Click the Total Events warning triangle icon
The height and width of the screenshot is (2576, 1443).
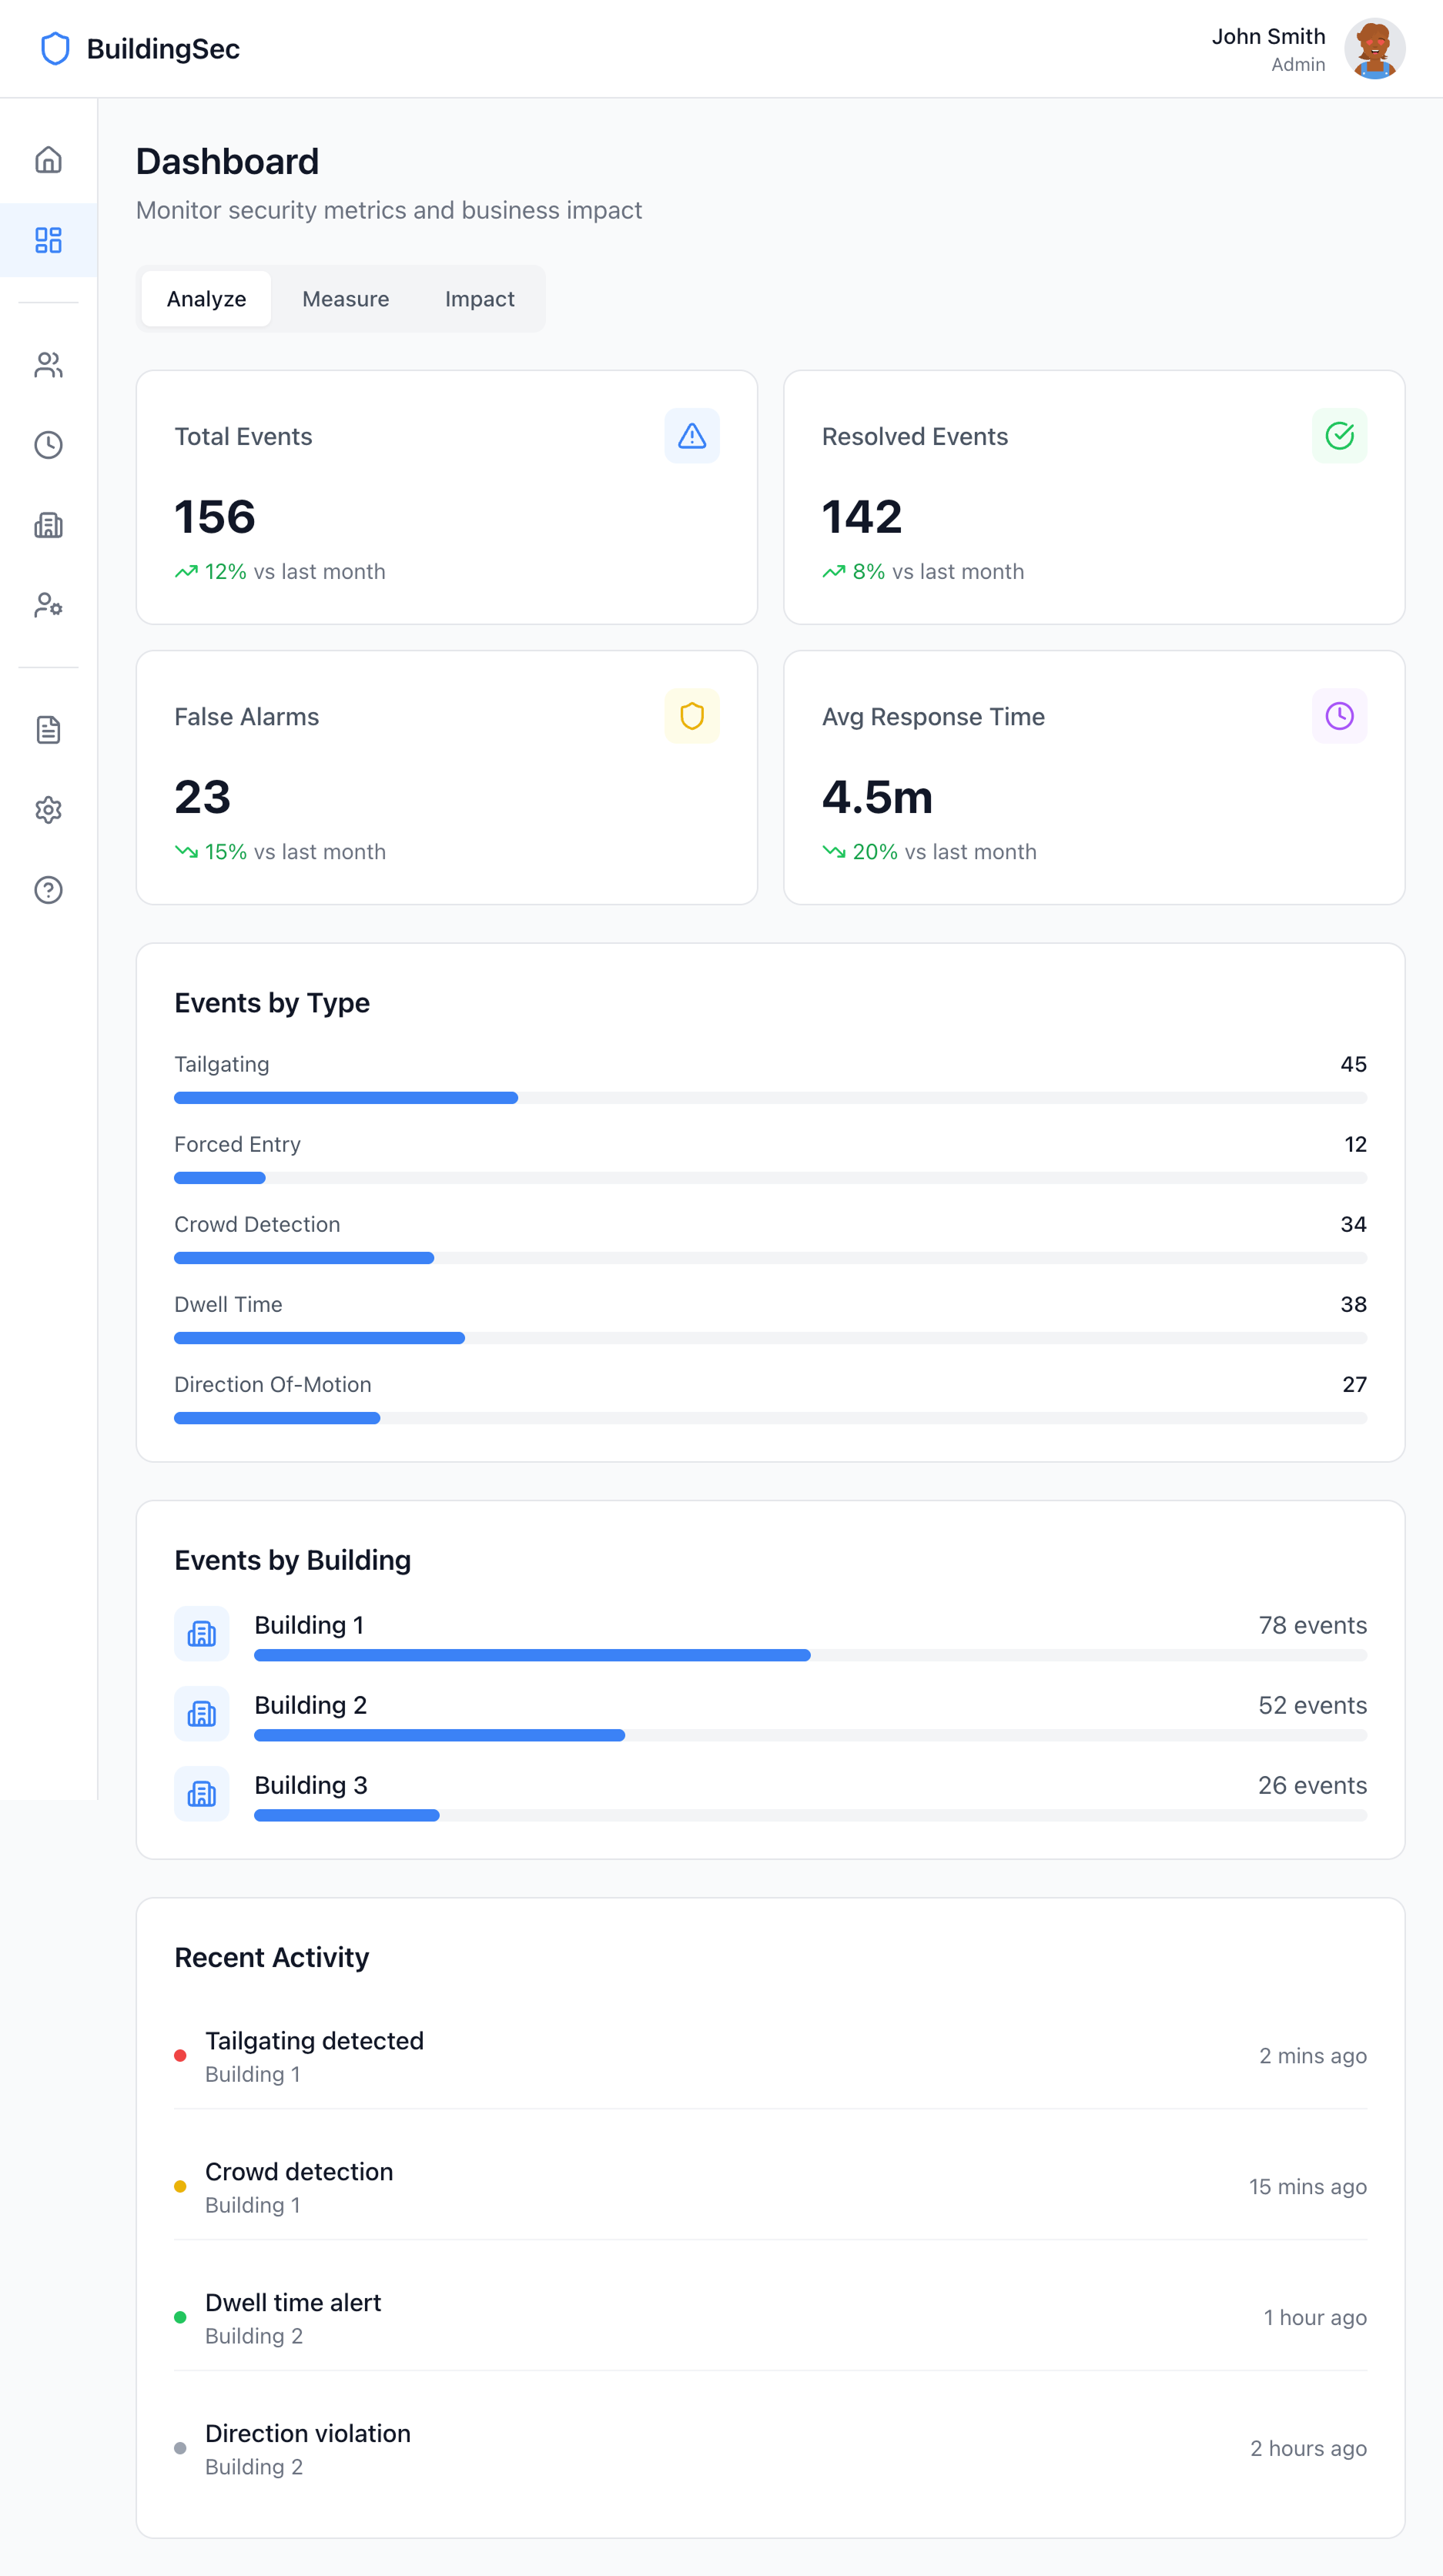pos(692,436)
